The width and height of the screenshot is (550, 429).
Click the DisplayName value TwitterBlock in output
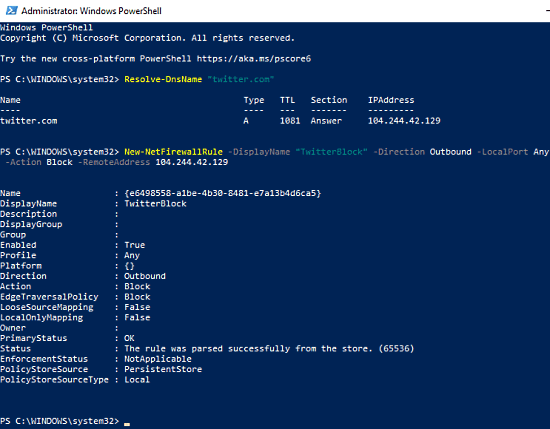pos(155,203)
